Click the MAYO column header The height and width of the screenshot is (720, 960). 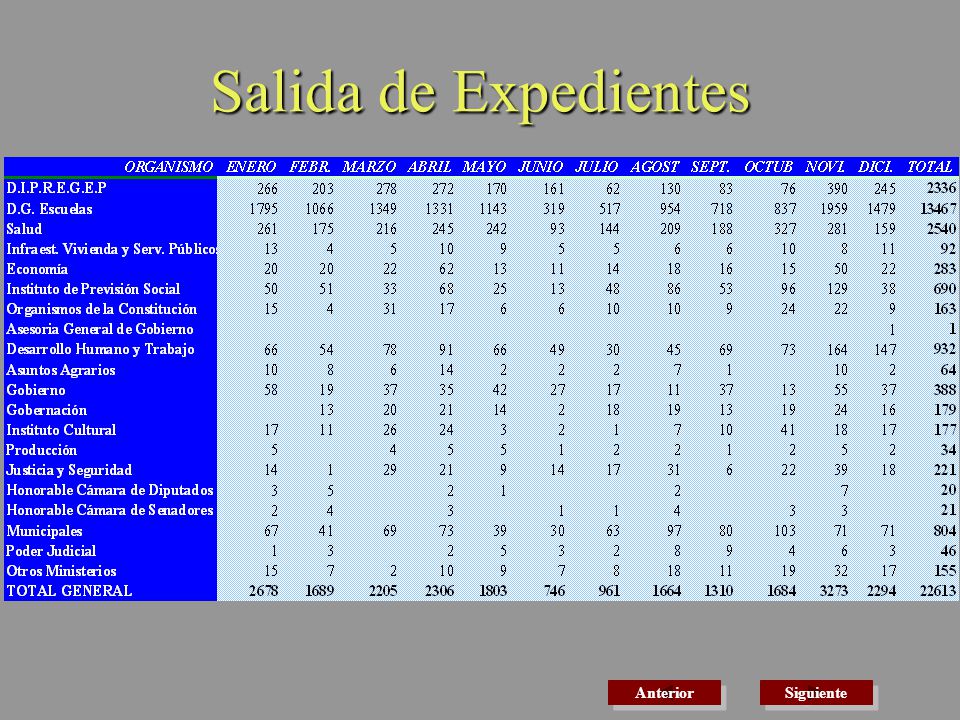click(x=484, y=167)
